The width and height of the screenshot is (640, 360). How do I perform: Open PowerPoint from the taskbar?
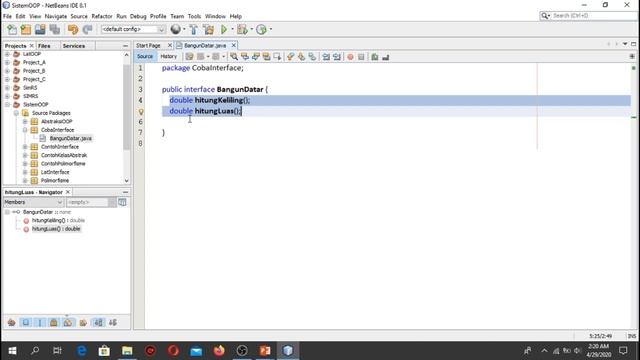[265, 351]
